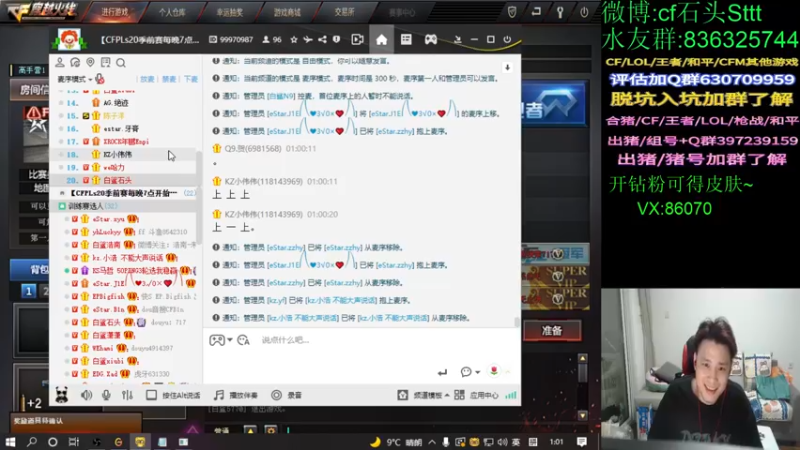Search users with the magnifier icon
This screenshot has height=450, width=800.
pos(121,63)
